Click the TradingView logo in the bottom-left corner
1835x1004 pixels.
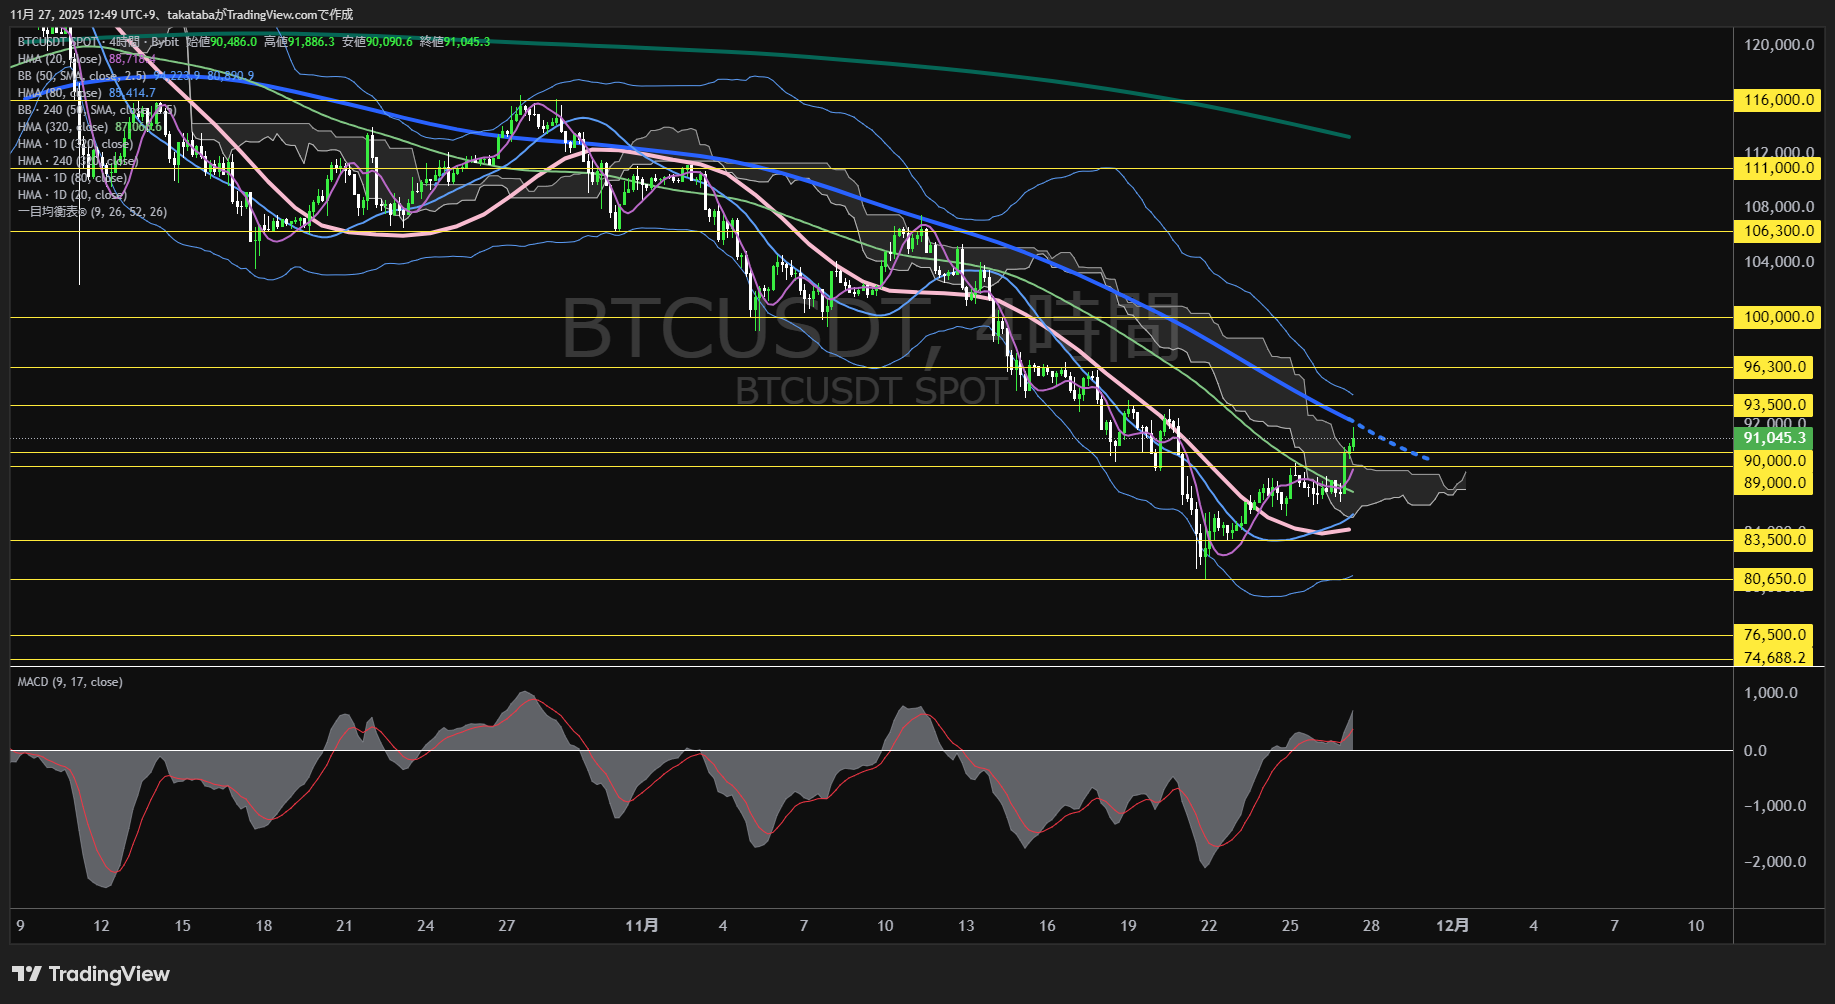90,973
